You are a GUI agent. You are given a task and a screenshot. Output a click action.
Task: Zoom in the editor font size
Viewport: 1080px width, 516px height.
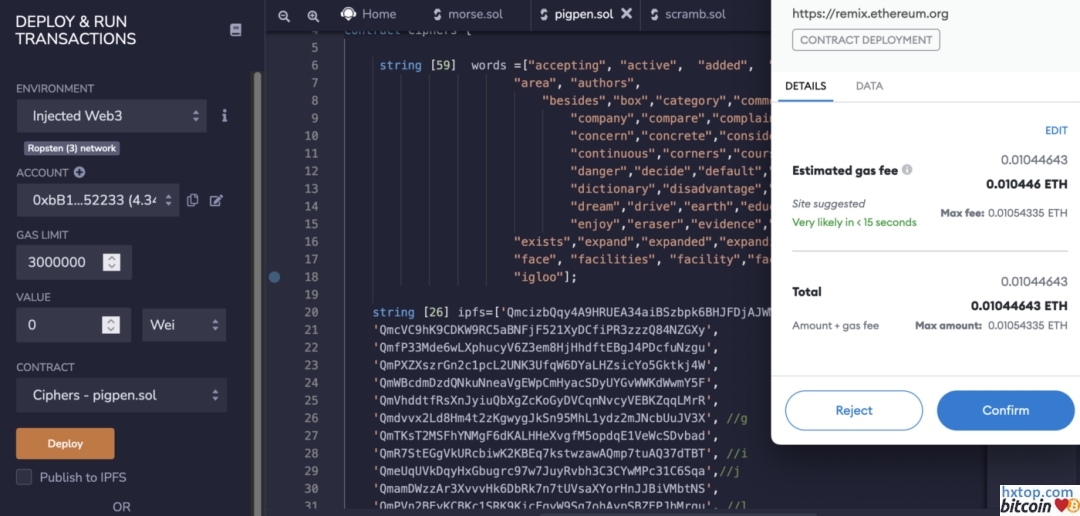(313, 15)
